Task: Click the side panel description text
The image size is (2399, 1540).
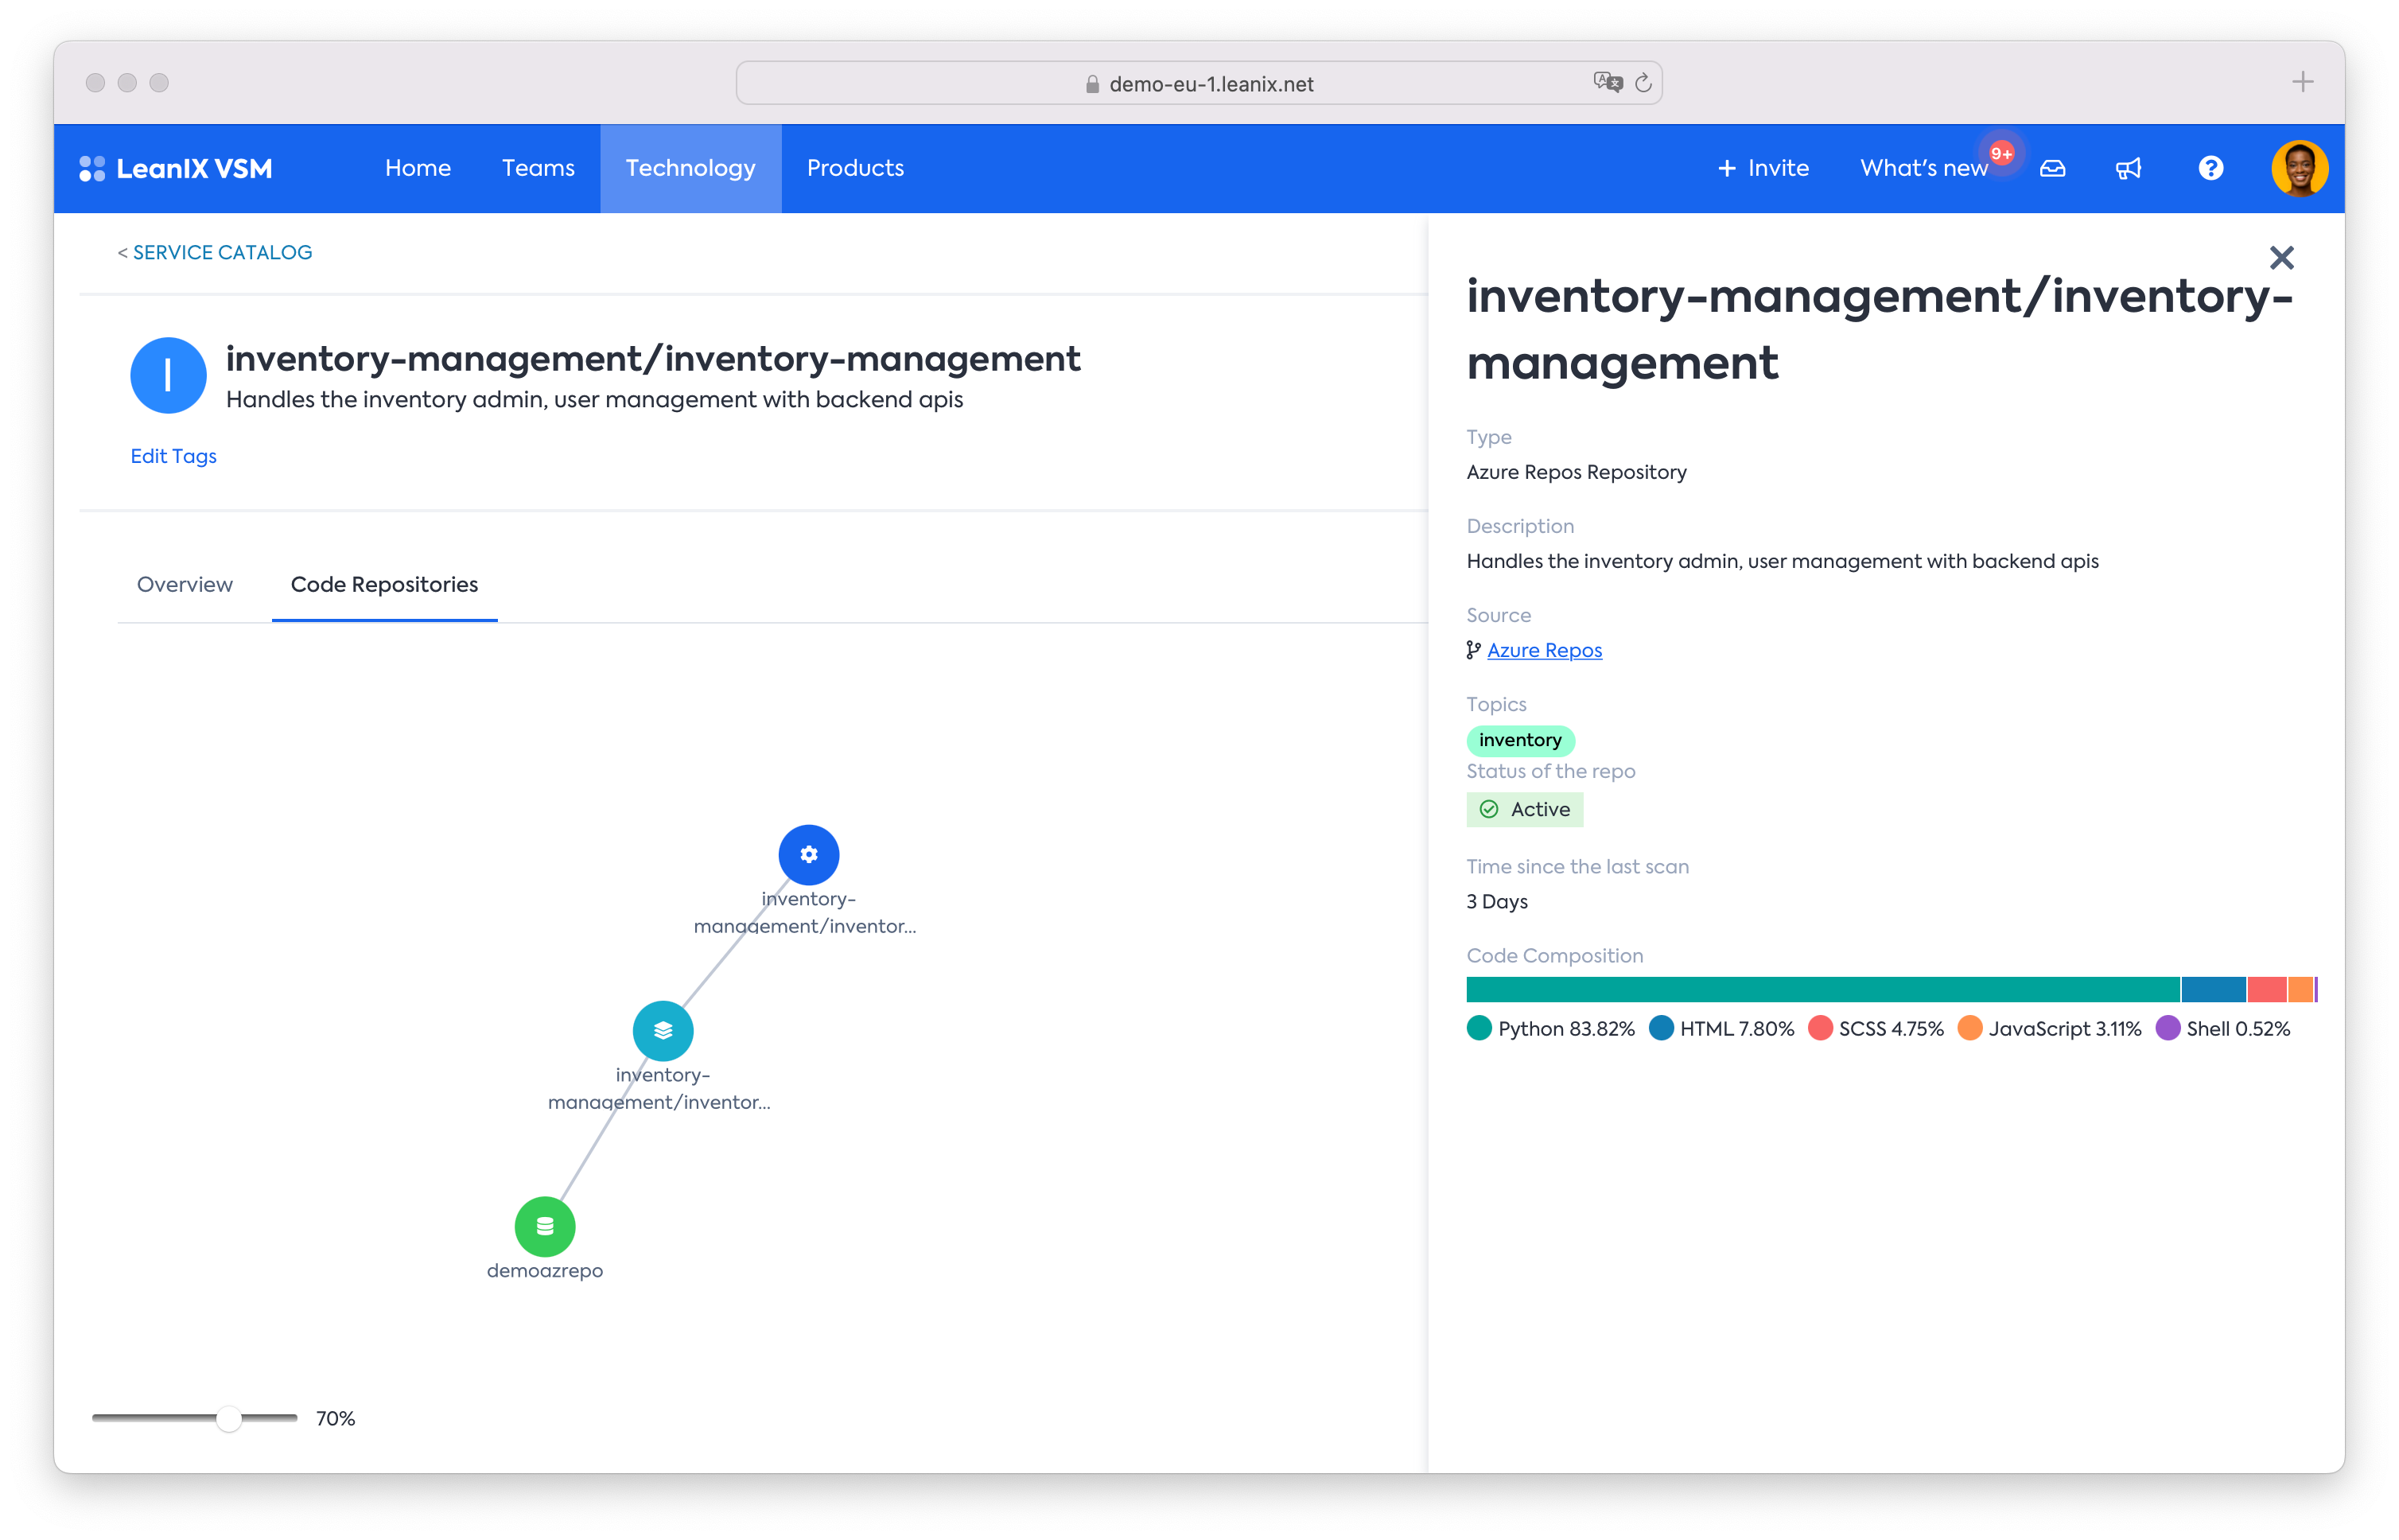Action: tap(1782, 561)
